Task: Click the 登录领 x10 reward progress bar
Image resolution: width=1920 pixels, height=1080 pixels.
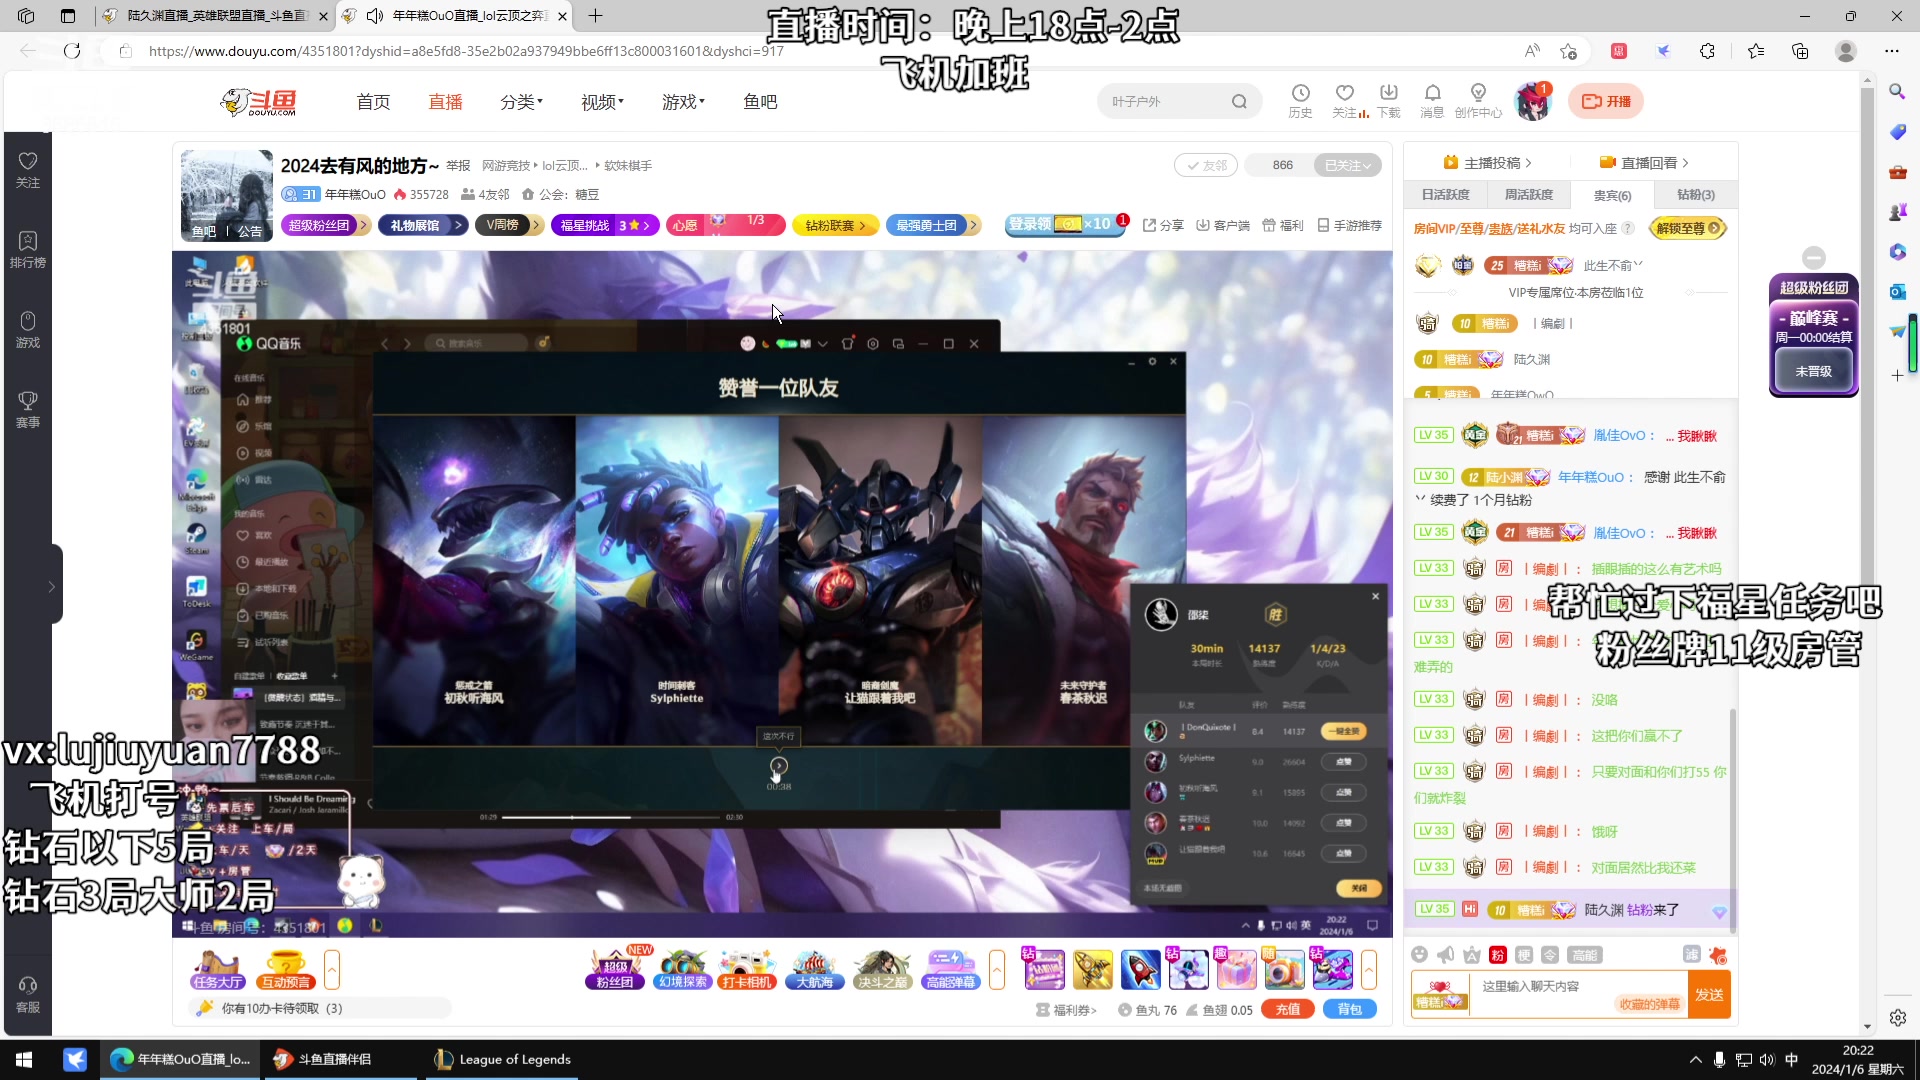Action: tap(1066, 225)
